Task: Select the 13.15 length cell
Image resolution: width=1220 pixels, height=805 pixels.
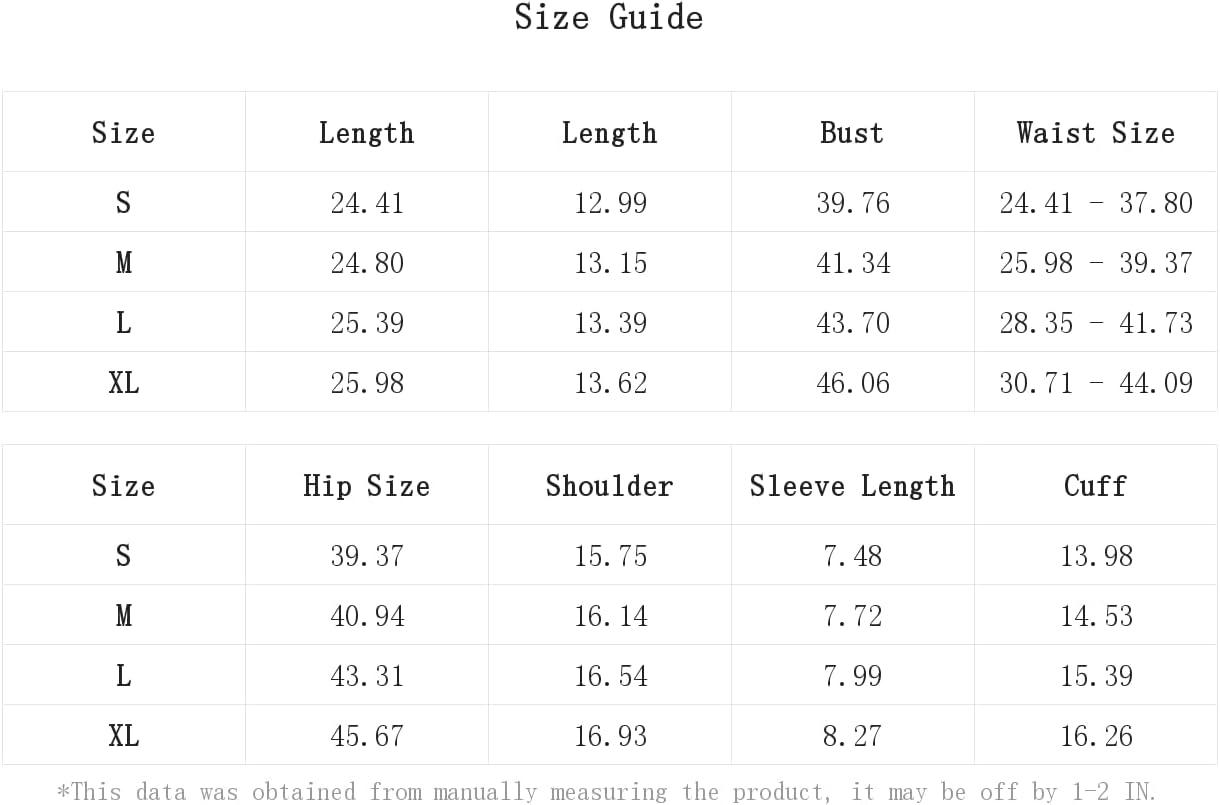Action: coord(610,263)
